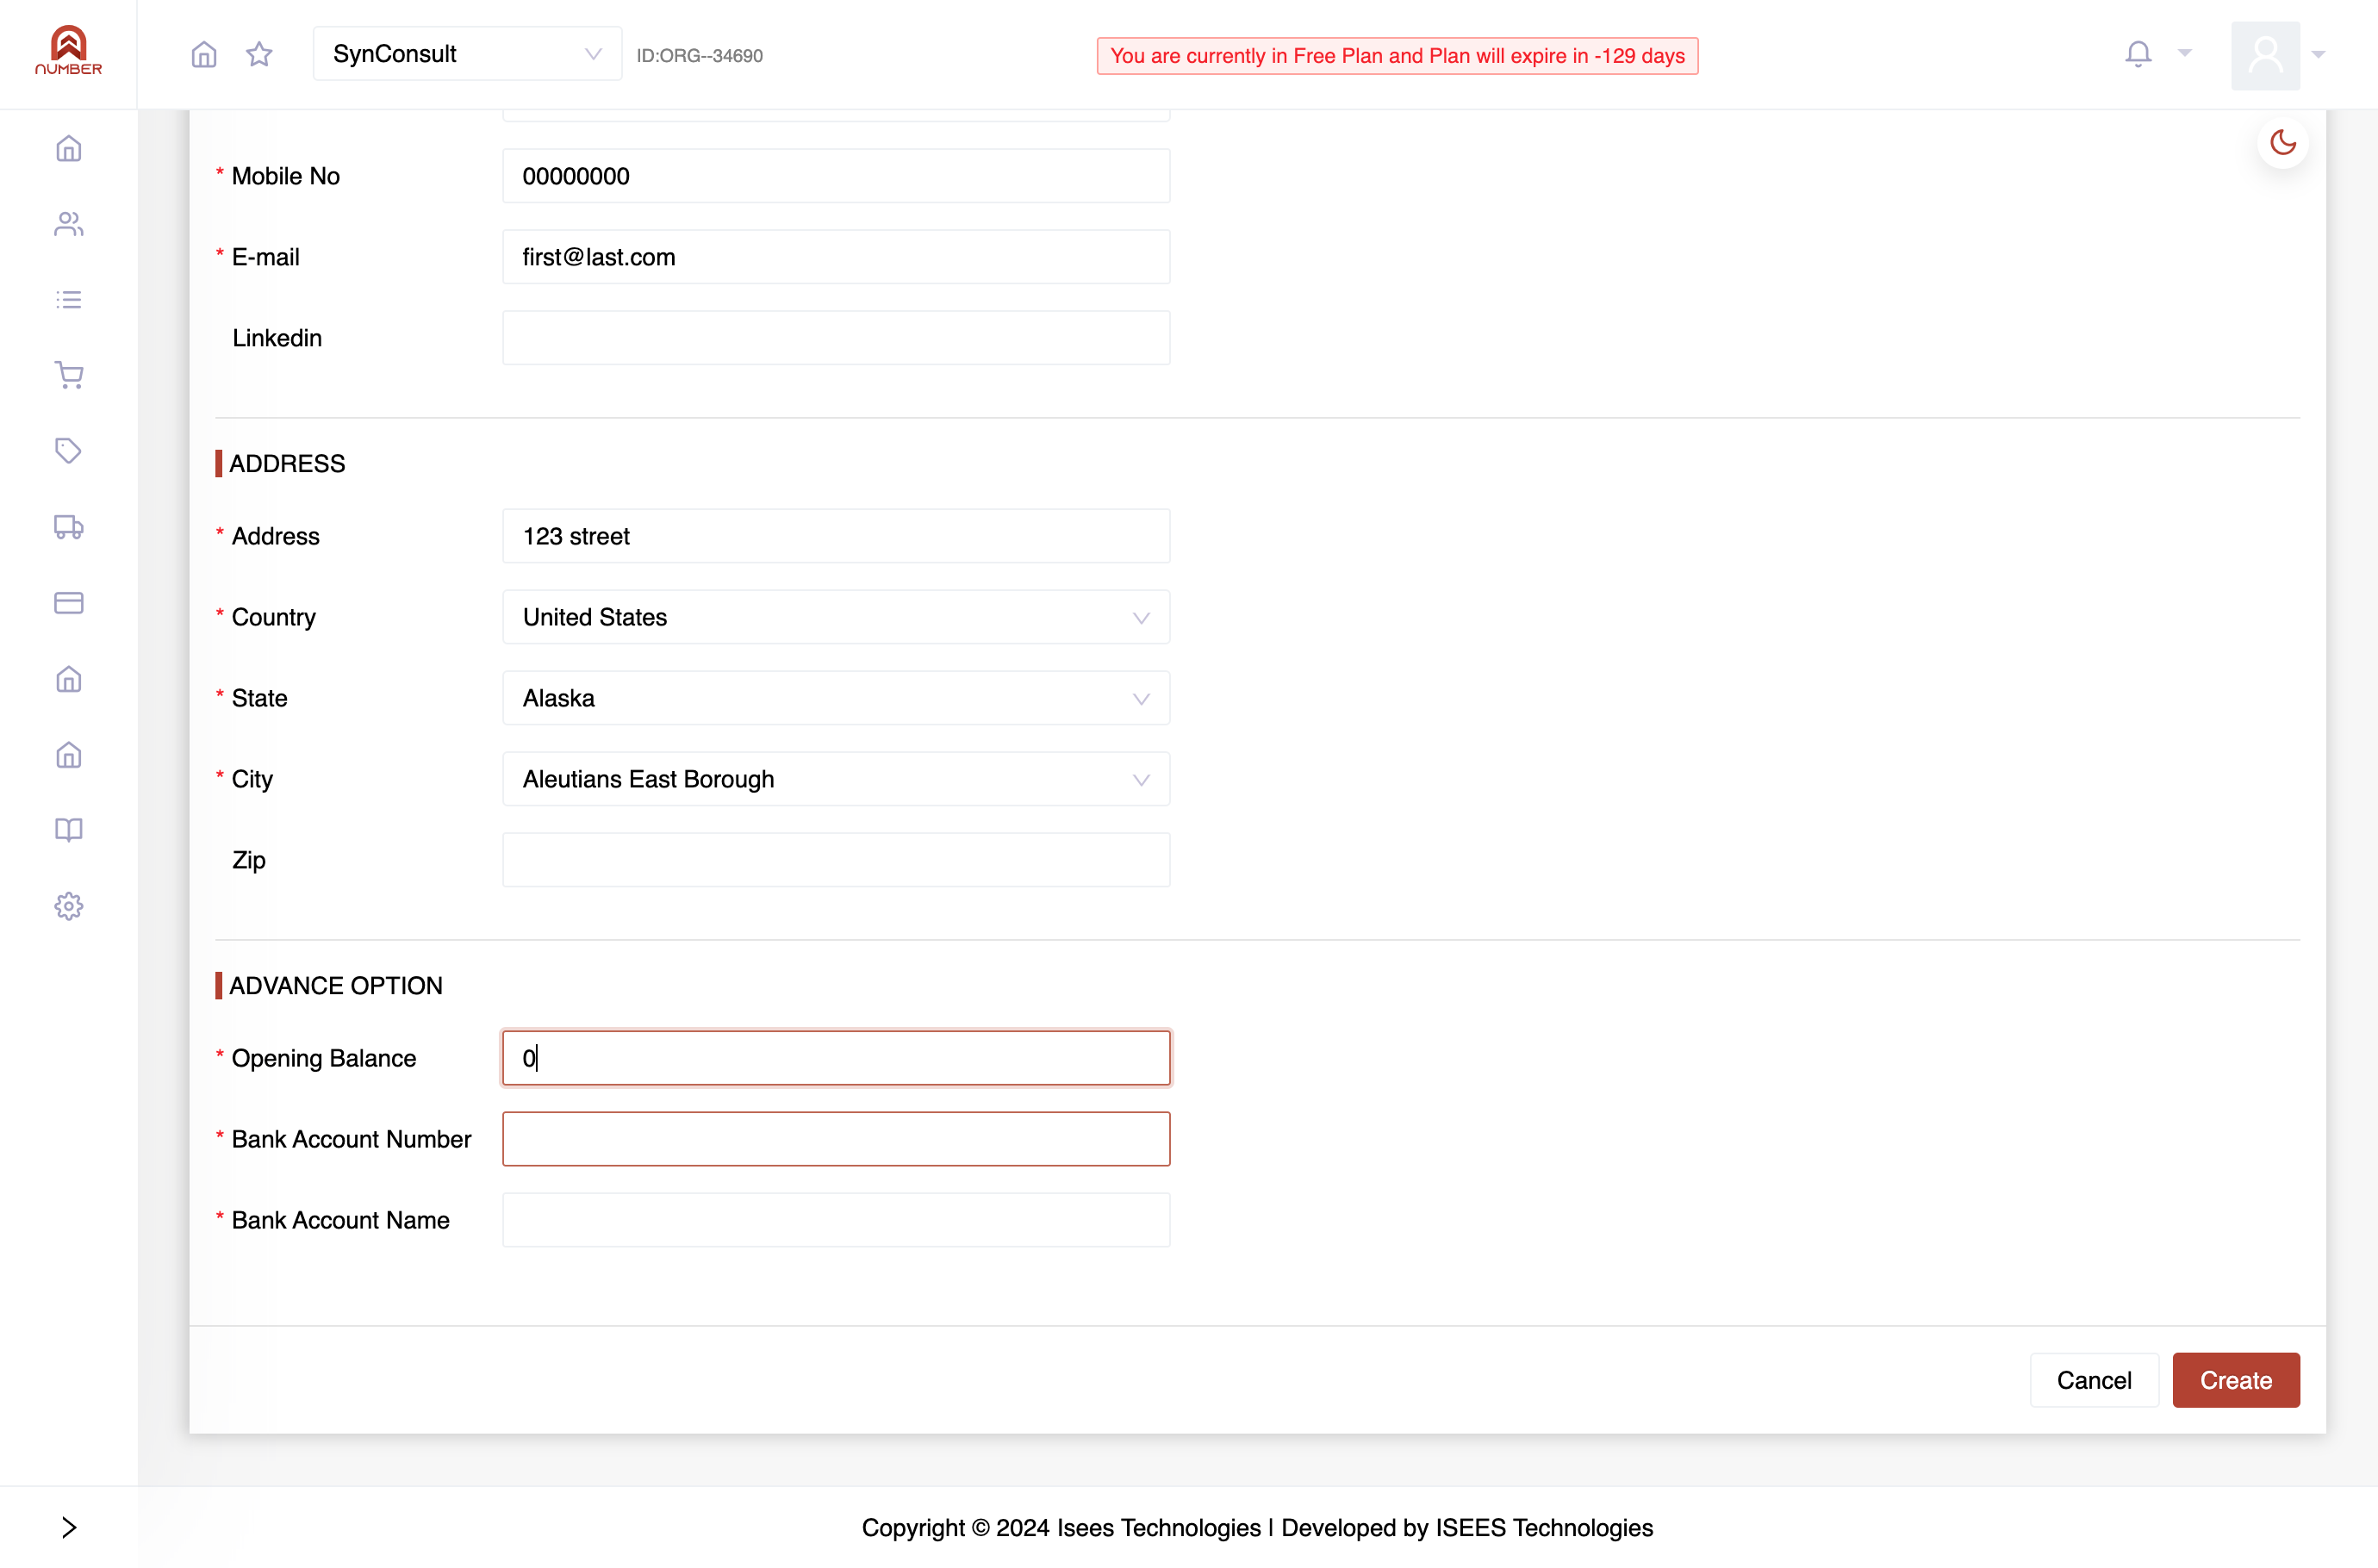Focus the Bank Account Name field
Screen dimensions: 2378x1568
(836, 1220)
